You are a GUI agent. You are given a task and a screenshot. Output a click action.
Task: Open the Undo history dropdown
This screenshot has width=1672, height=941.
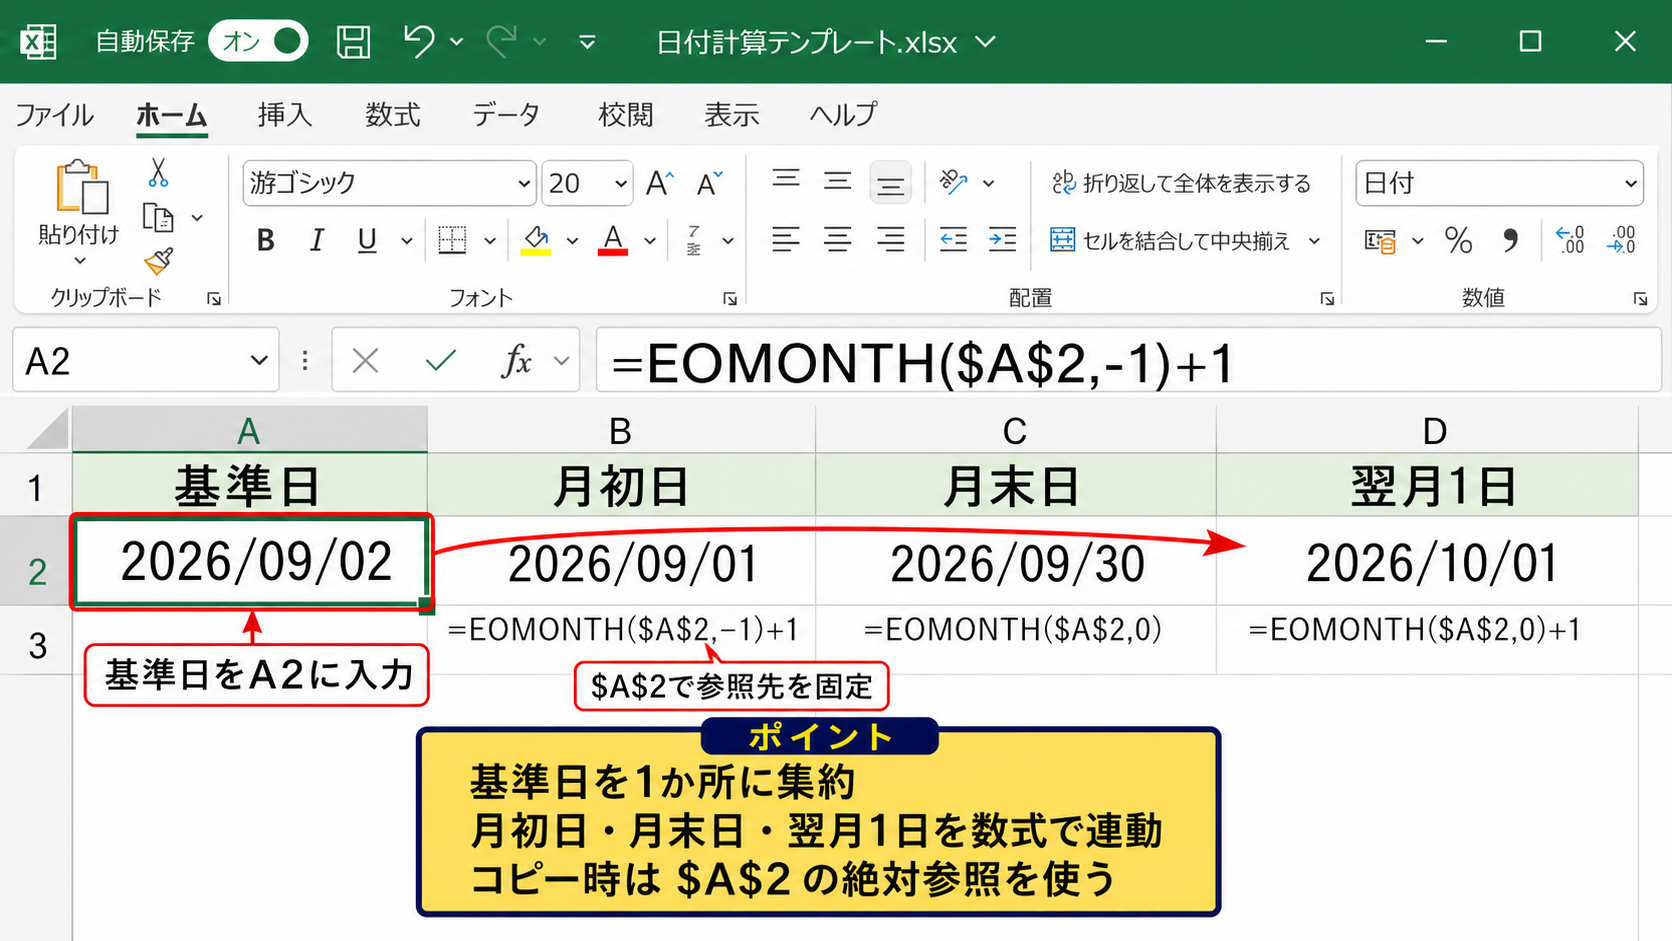pos(457,42)
